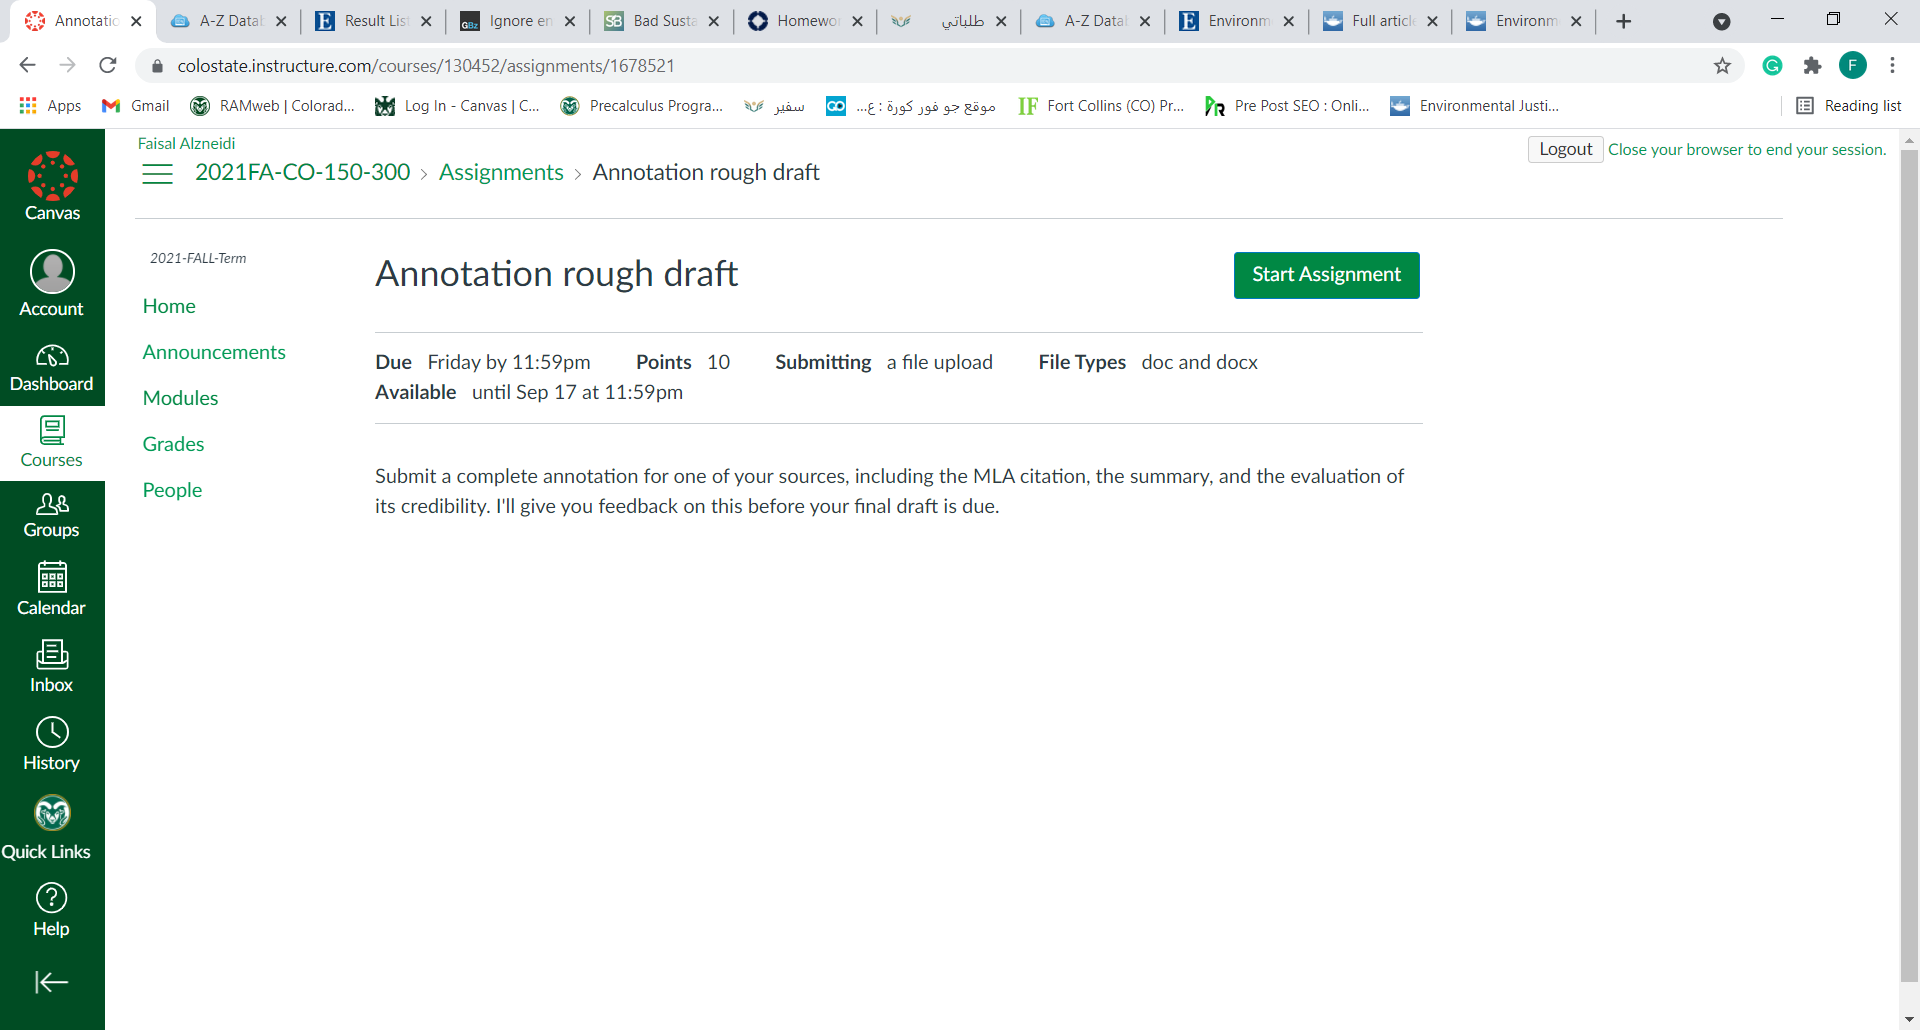Open the Assignments breadcrumb link
This screenshot has width=1920, height=1030.
[501, 172]
